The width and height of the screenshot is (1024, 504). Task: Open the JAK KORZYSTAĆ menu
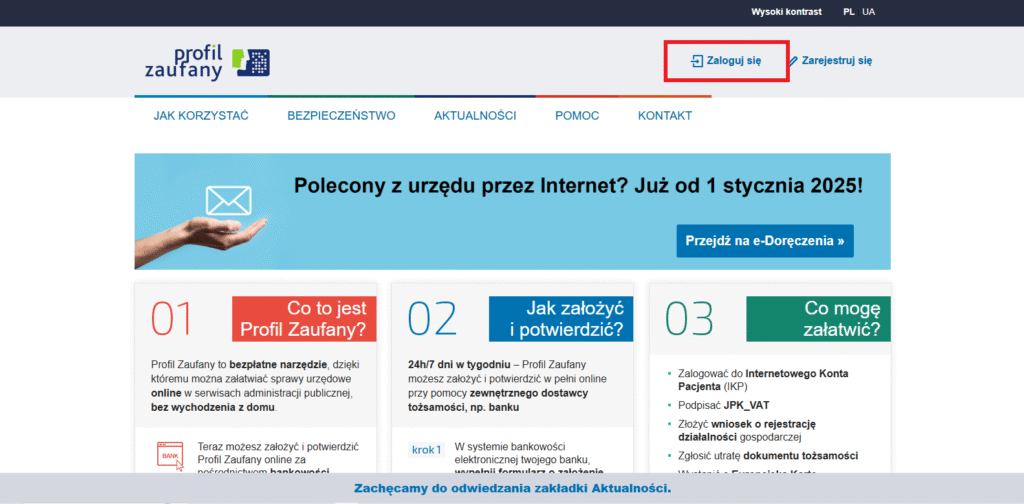pos(201,116)
